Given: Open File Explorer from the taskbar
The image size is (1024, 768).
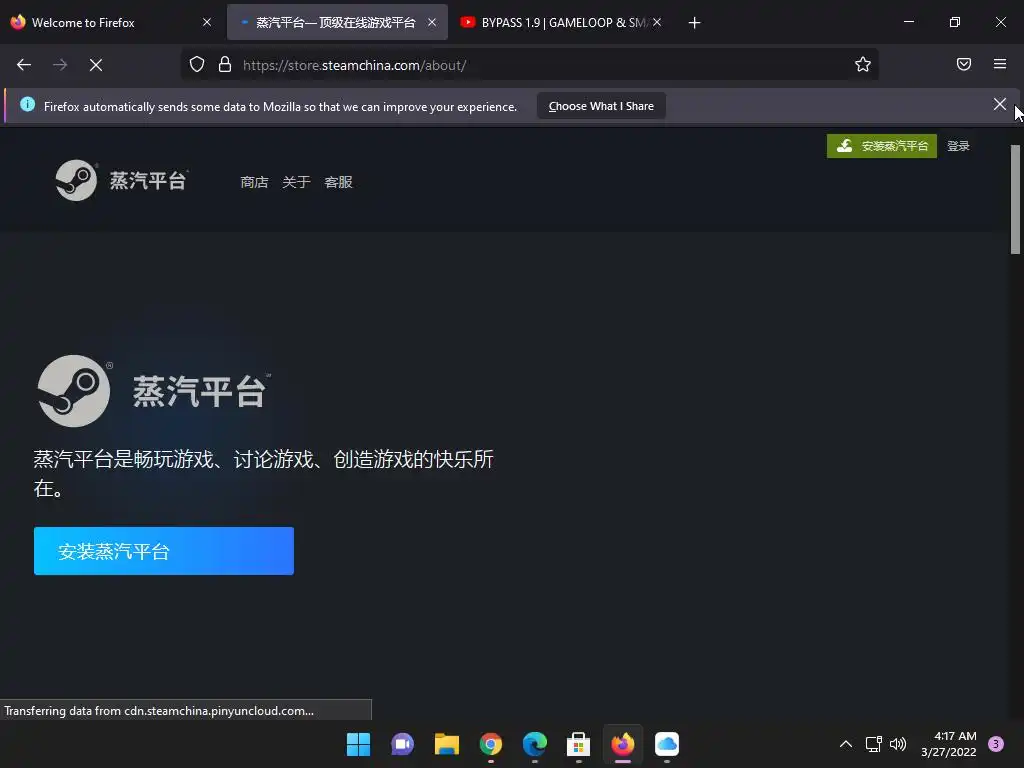Looking at the screenshot, I should (447, 744).
